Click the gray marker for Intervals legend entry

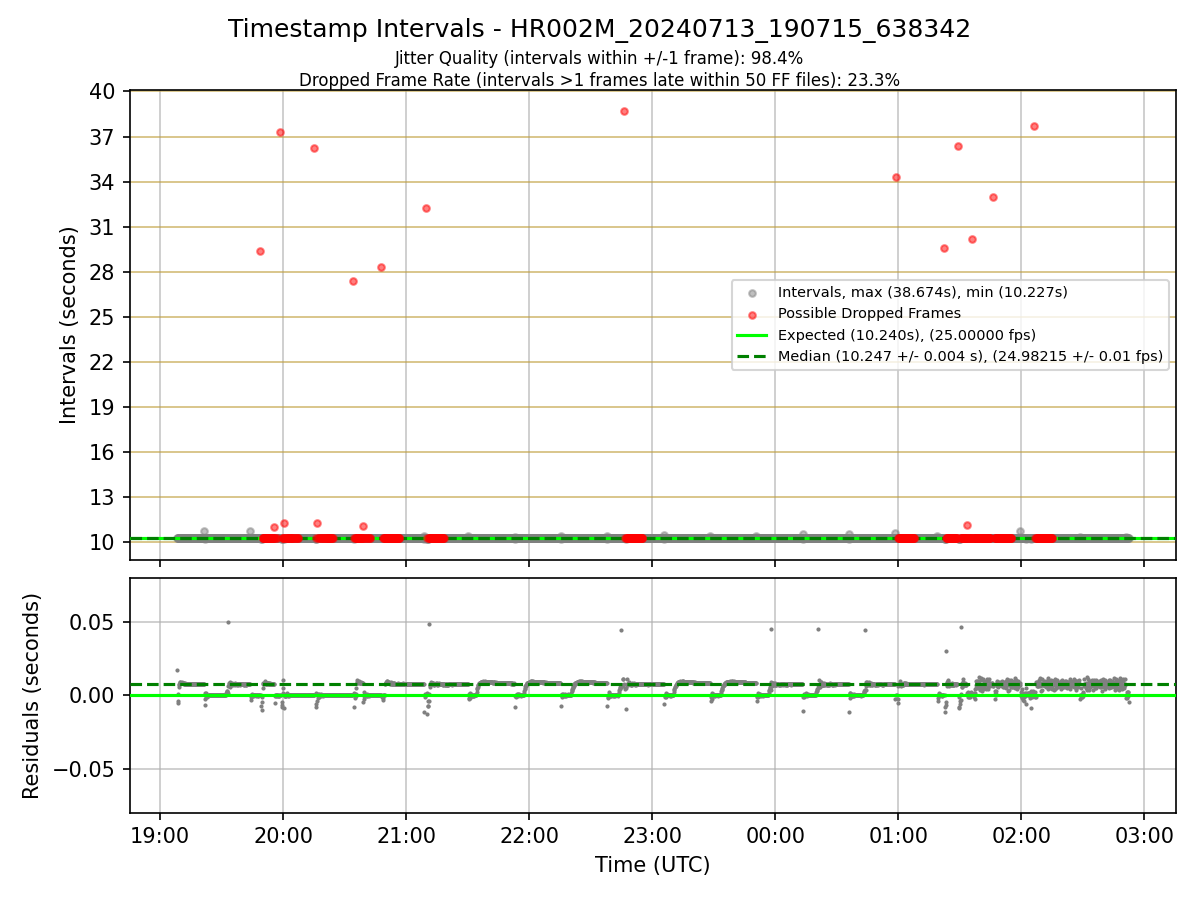click(x=753, y=293)
